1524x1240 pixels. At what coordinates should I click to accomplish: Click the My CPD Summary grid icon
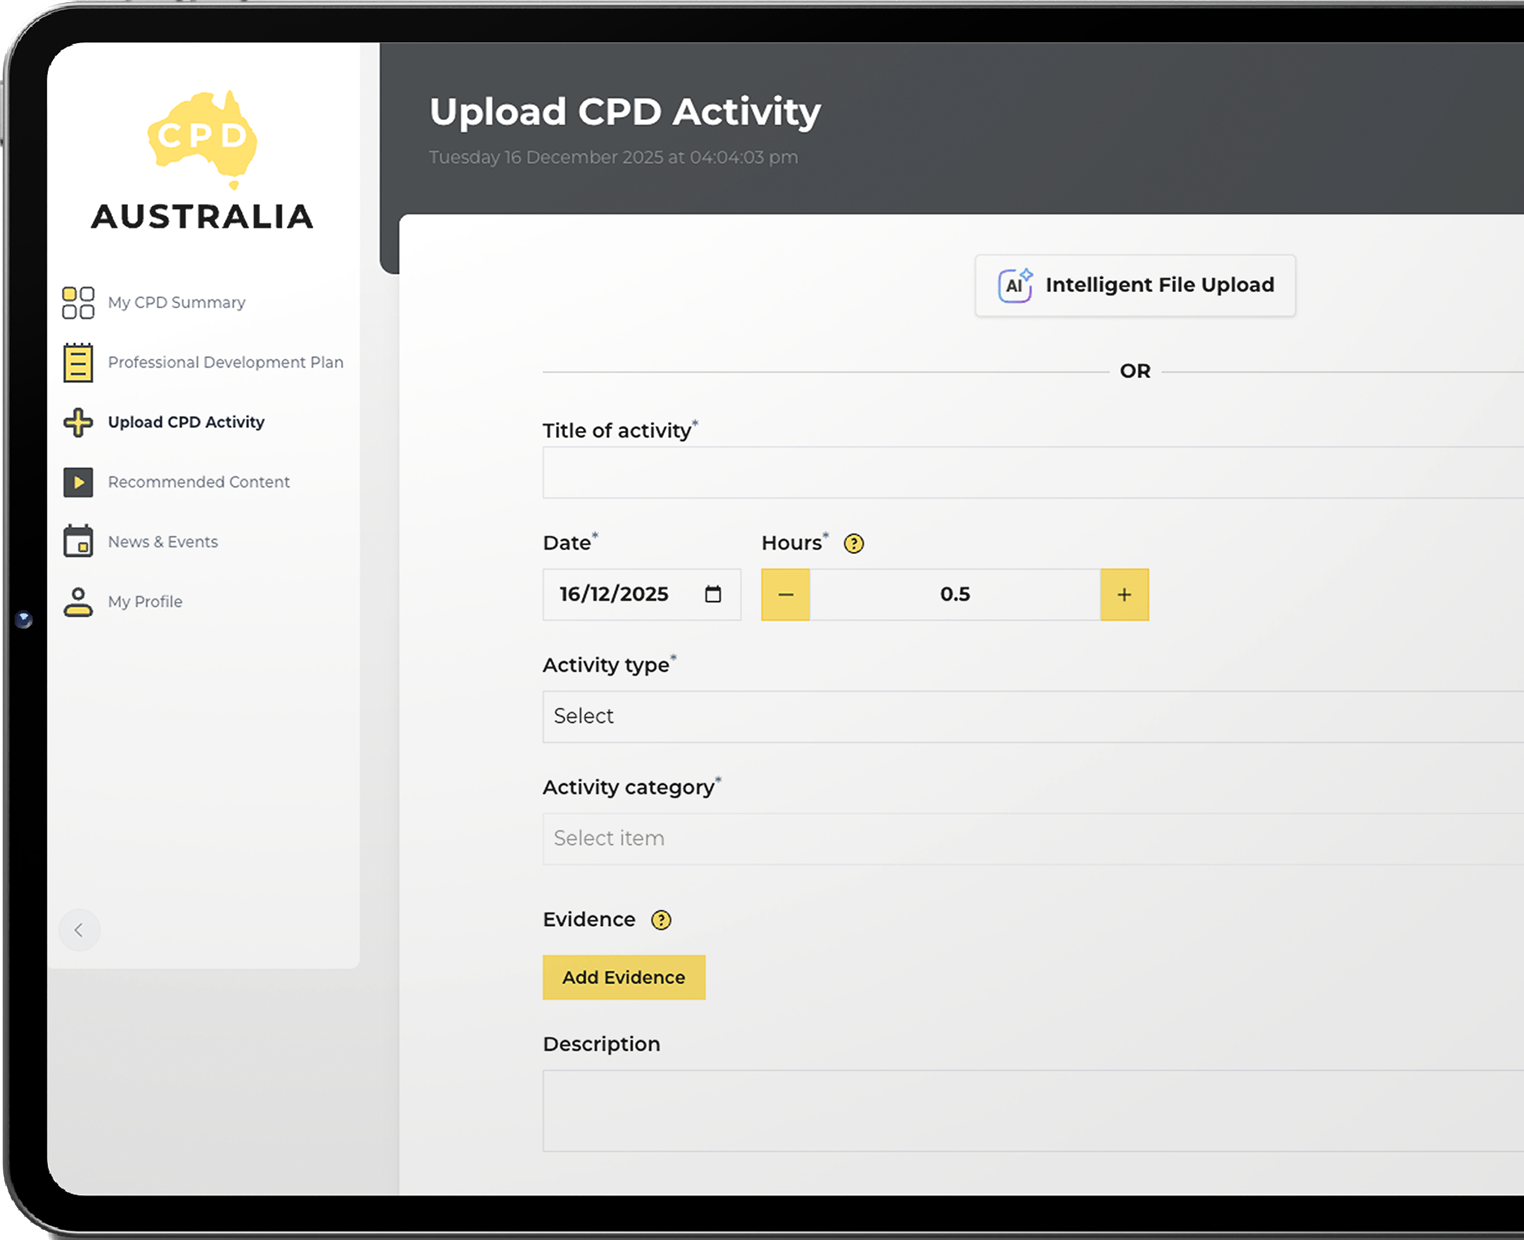coord(78,302)
